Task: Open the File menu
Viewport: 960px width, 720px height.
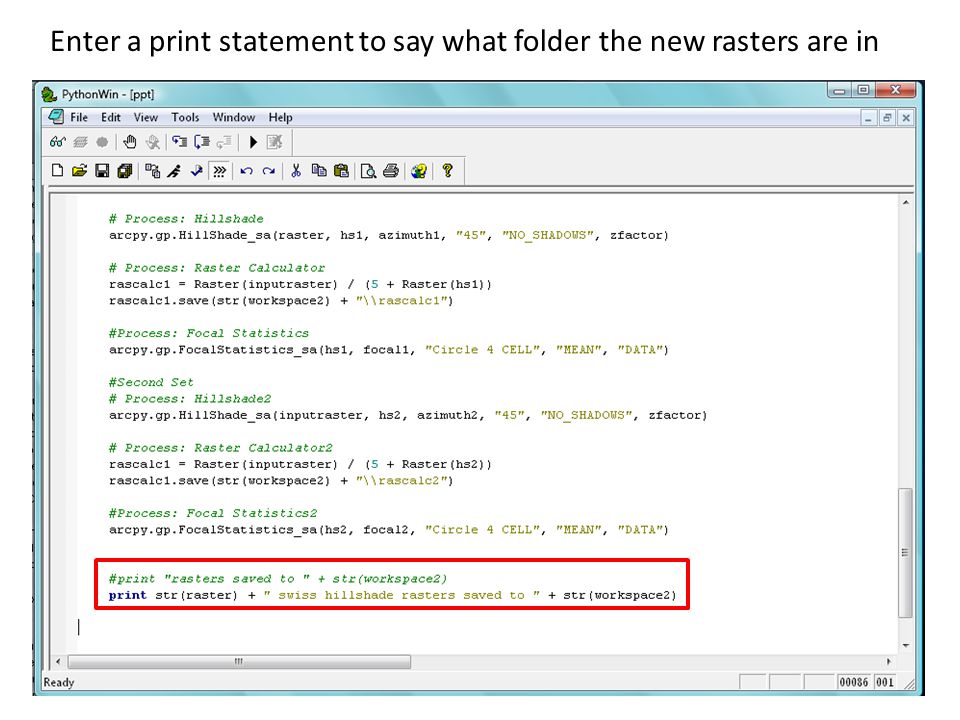Action: coord(79,117)
